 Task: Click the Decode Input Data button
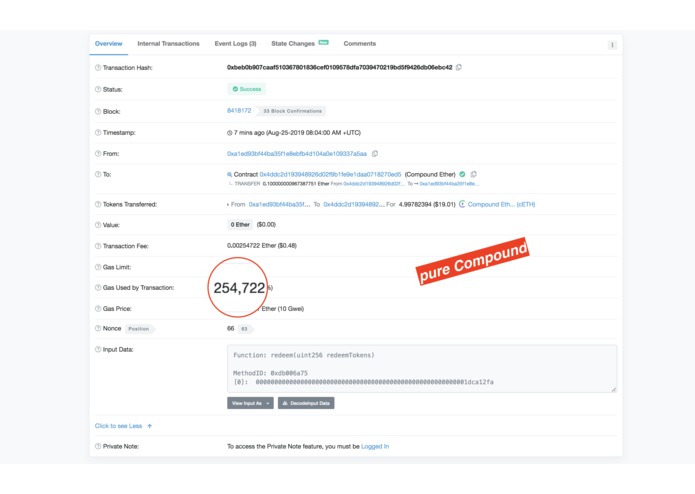306,403
